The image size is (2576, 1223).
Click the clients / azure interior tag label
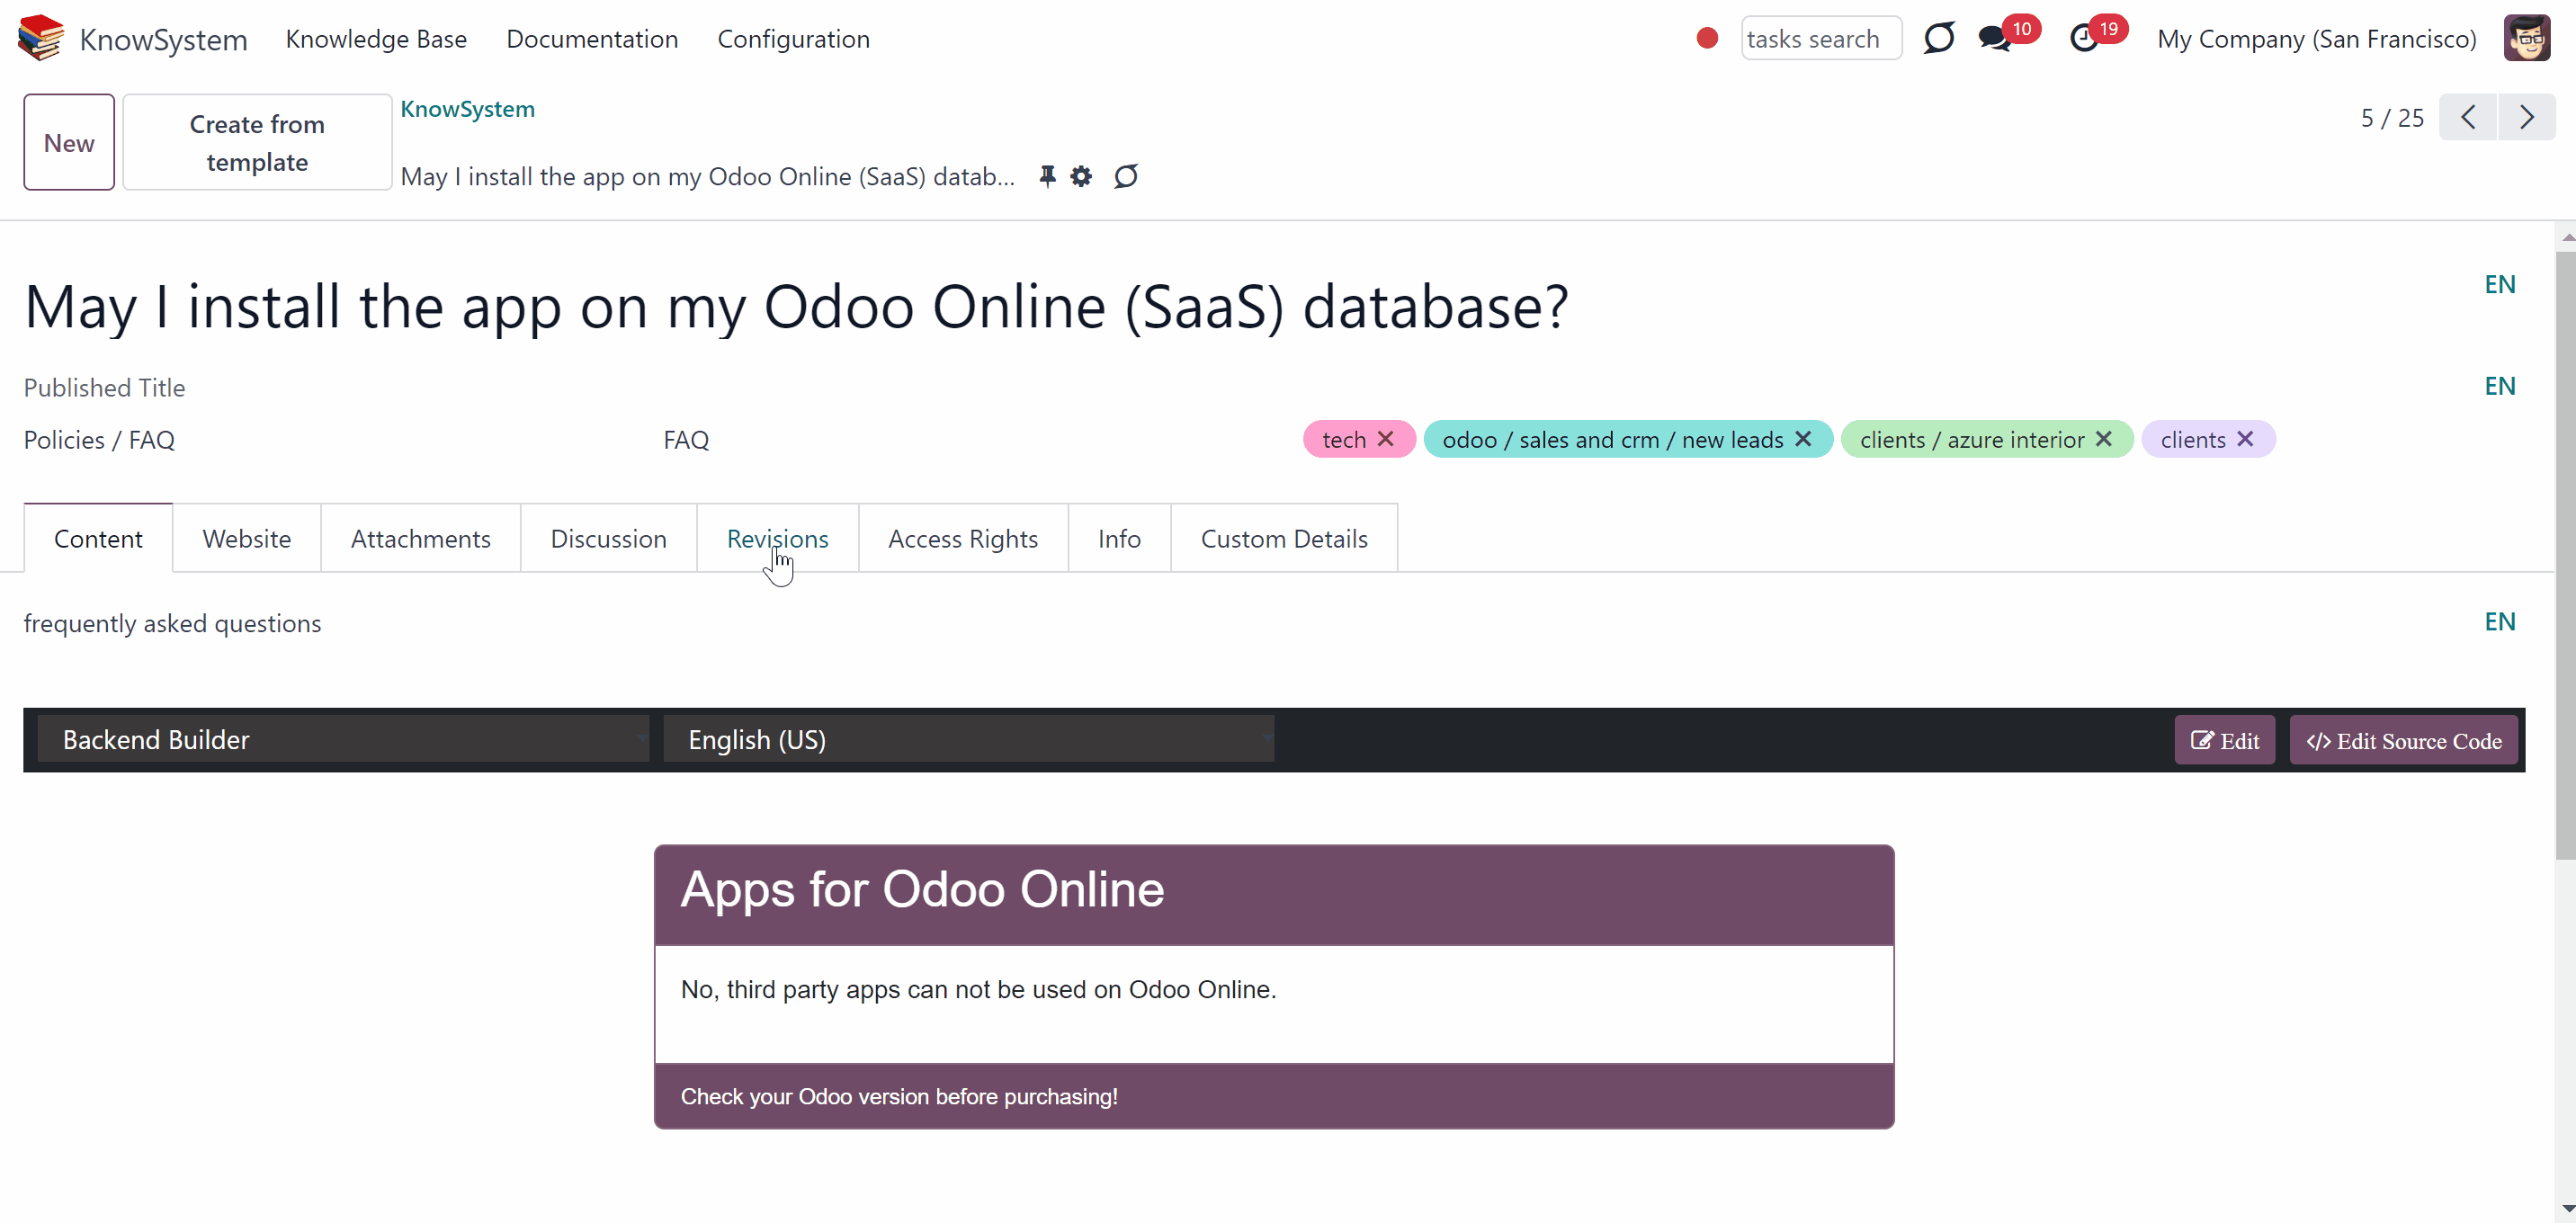pyautogui.click(x=1972, y=439)
